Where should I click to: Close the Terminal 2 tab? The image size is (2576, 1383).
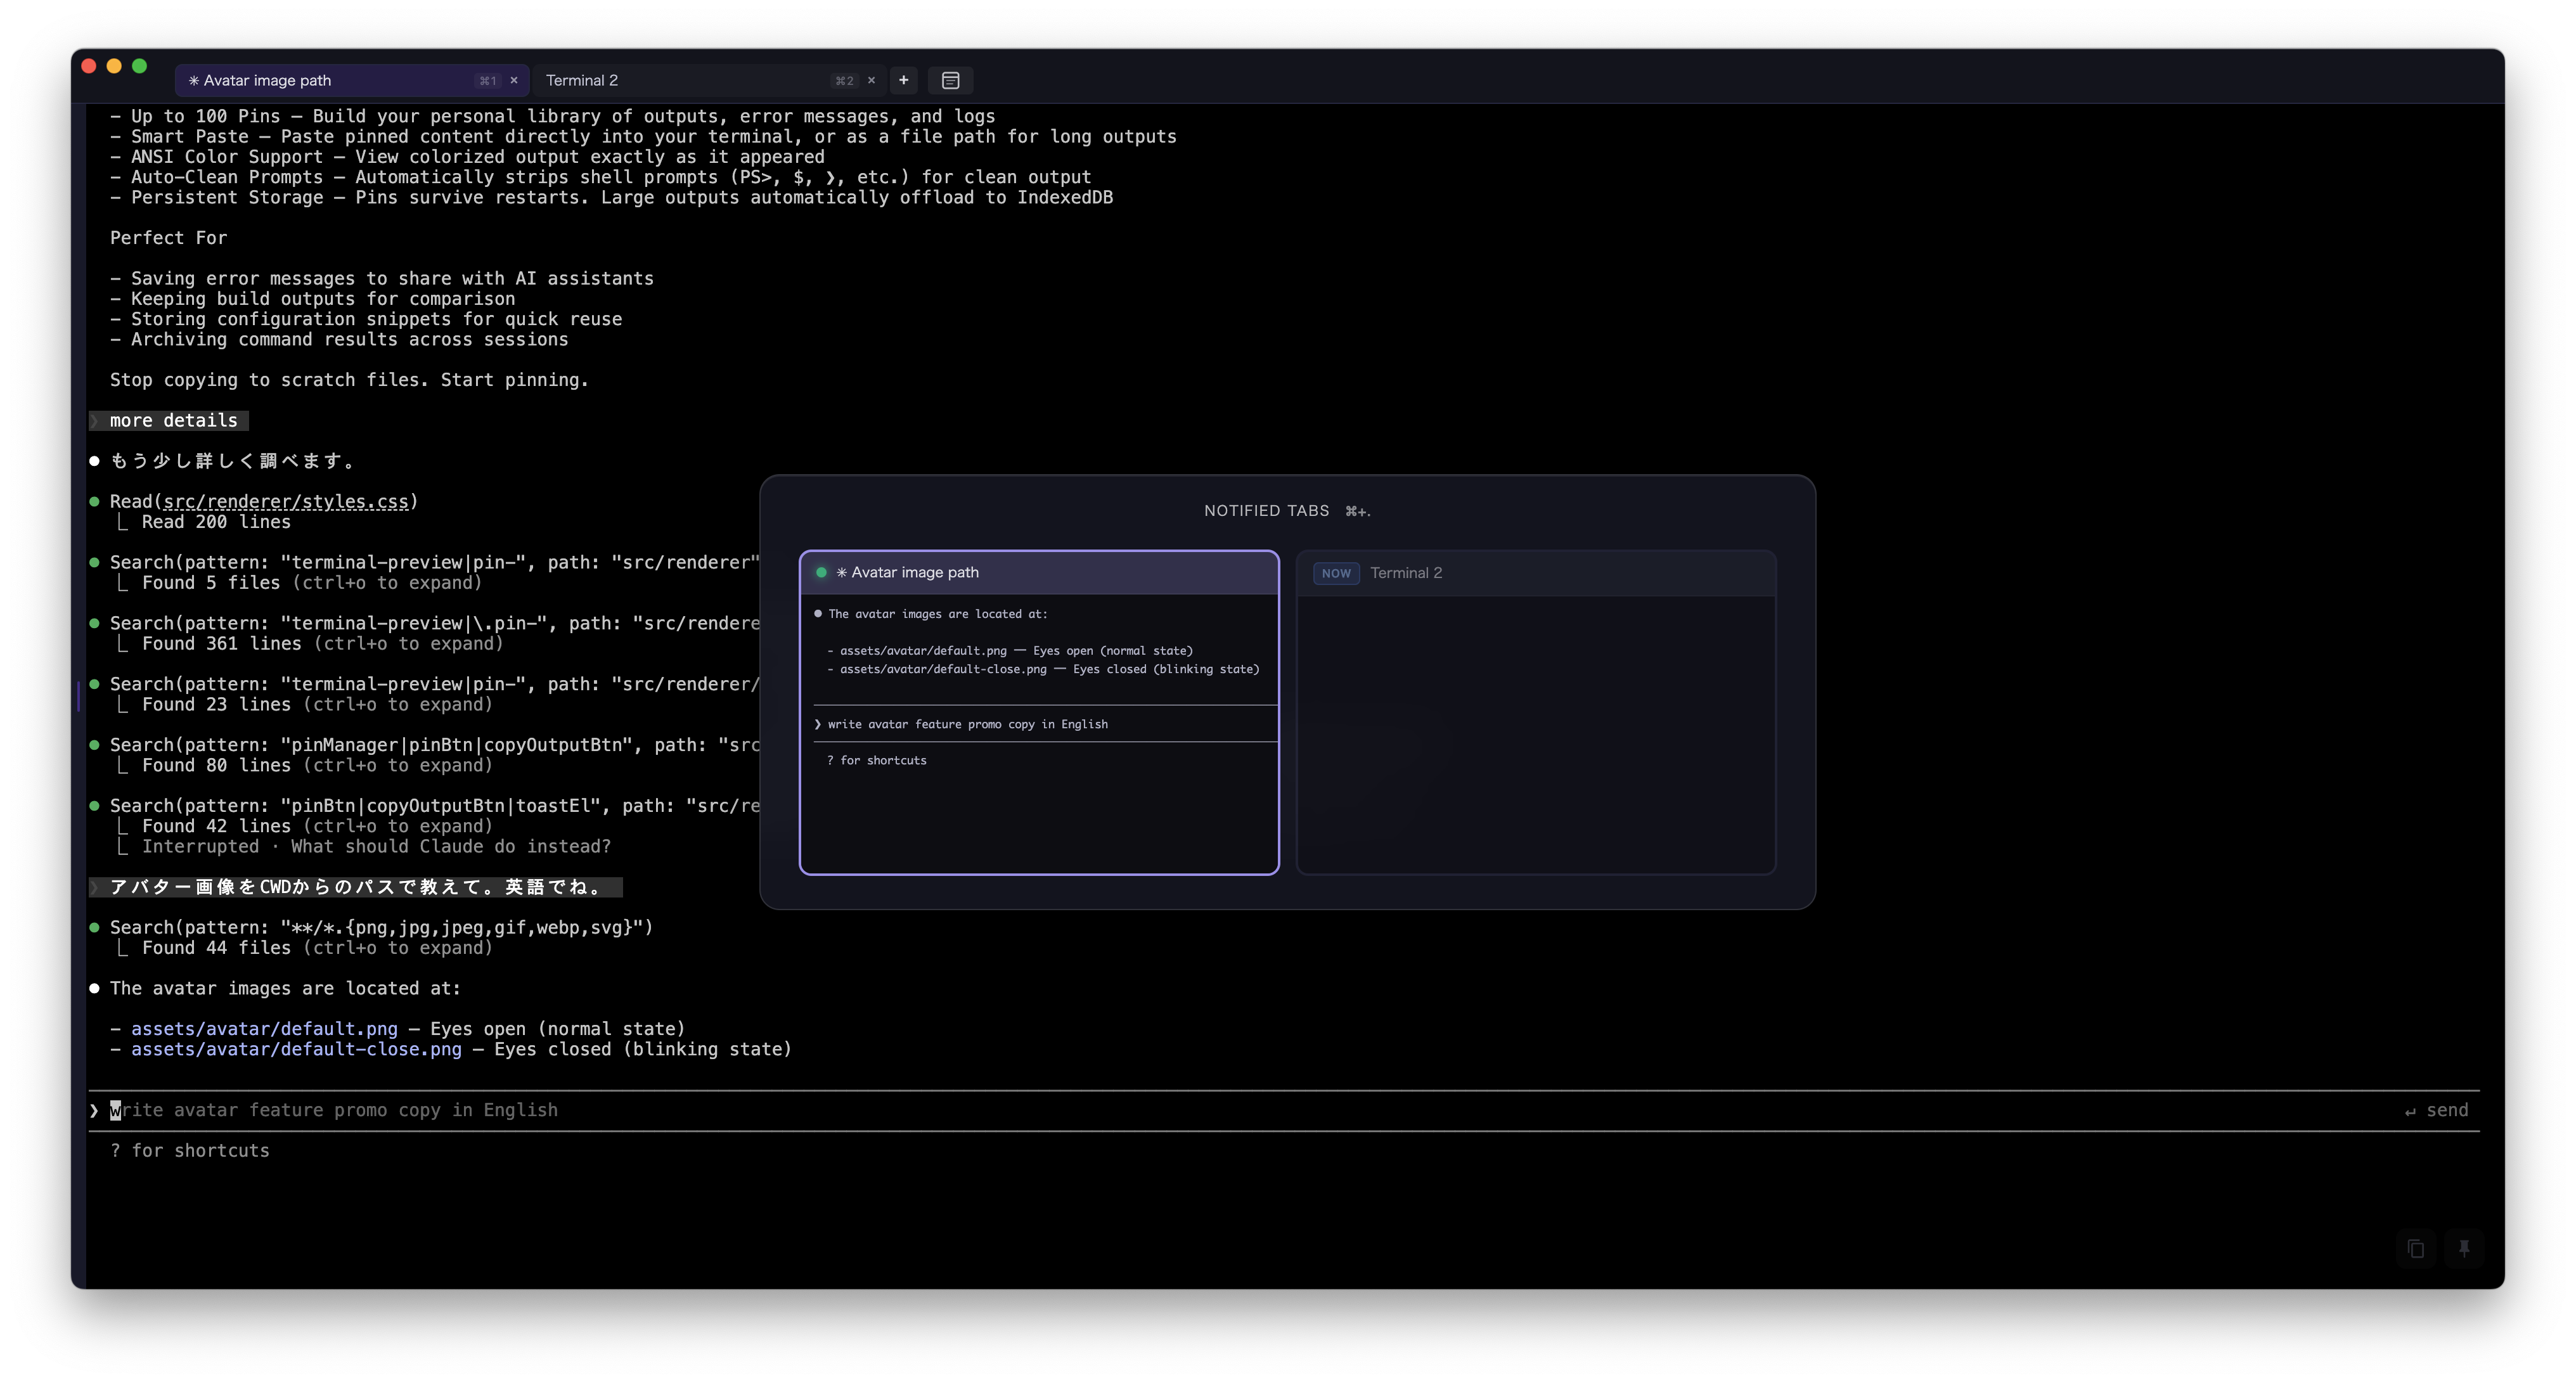click(871, 80)
